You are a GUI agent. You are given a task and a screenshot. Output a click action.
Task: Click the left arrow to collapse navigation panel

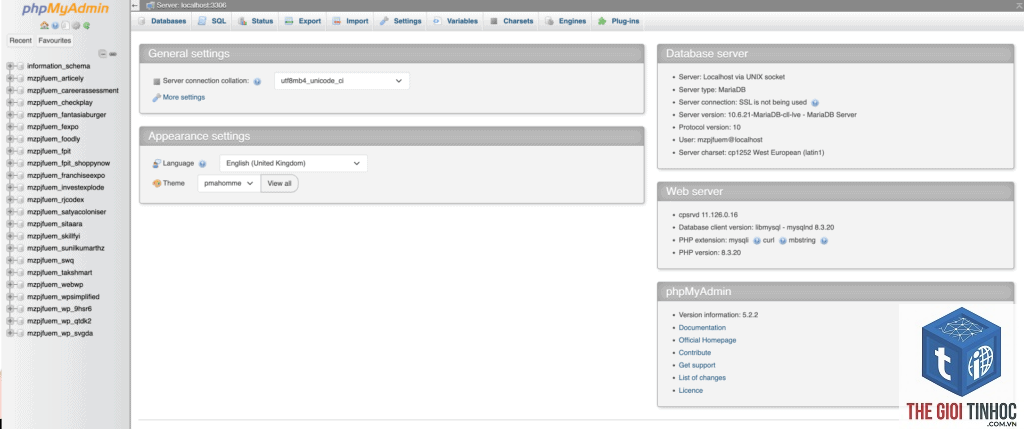coord(135,5)
